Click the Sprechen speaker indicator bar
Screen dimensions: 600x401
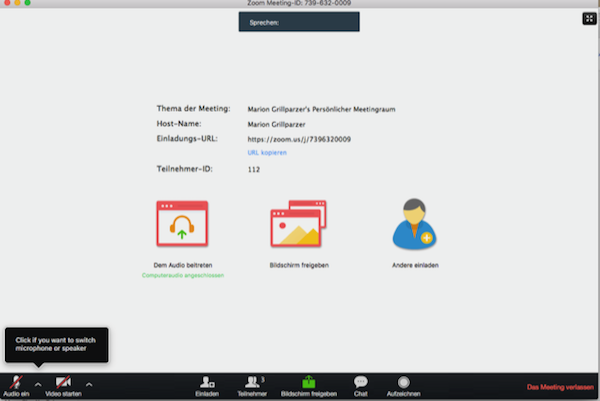coord(299,22)
